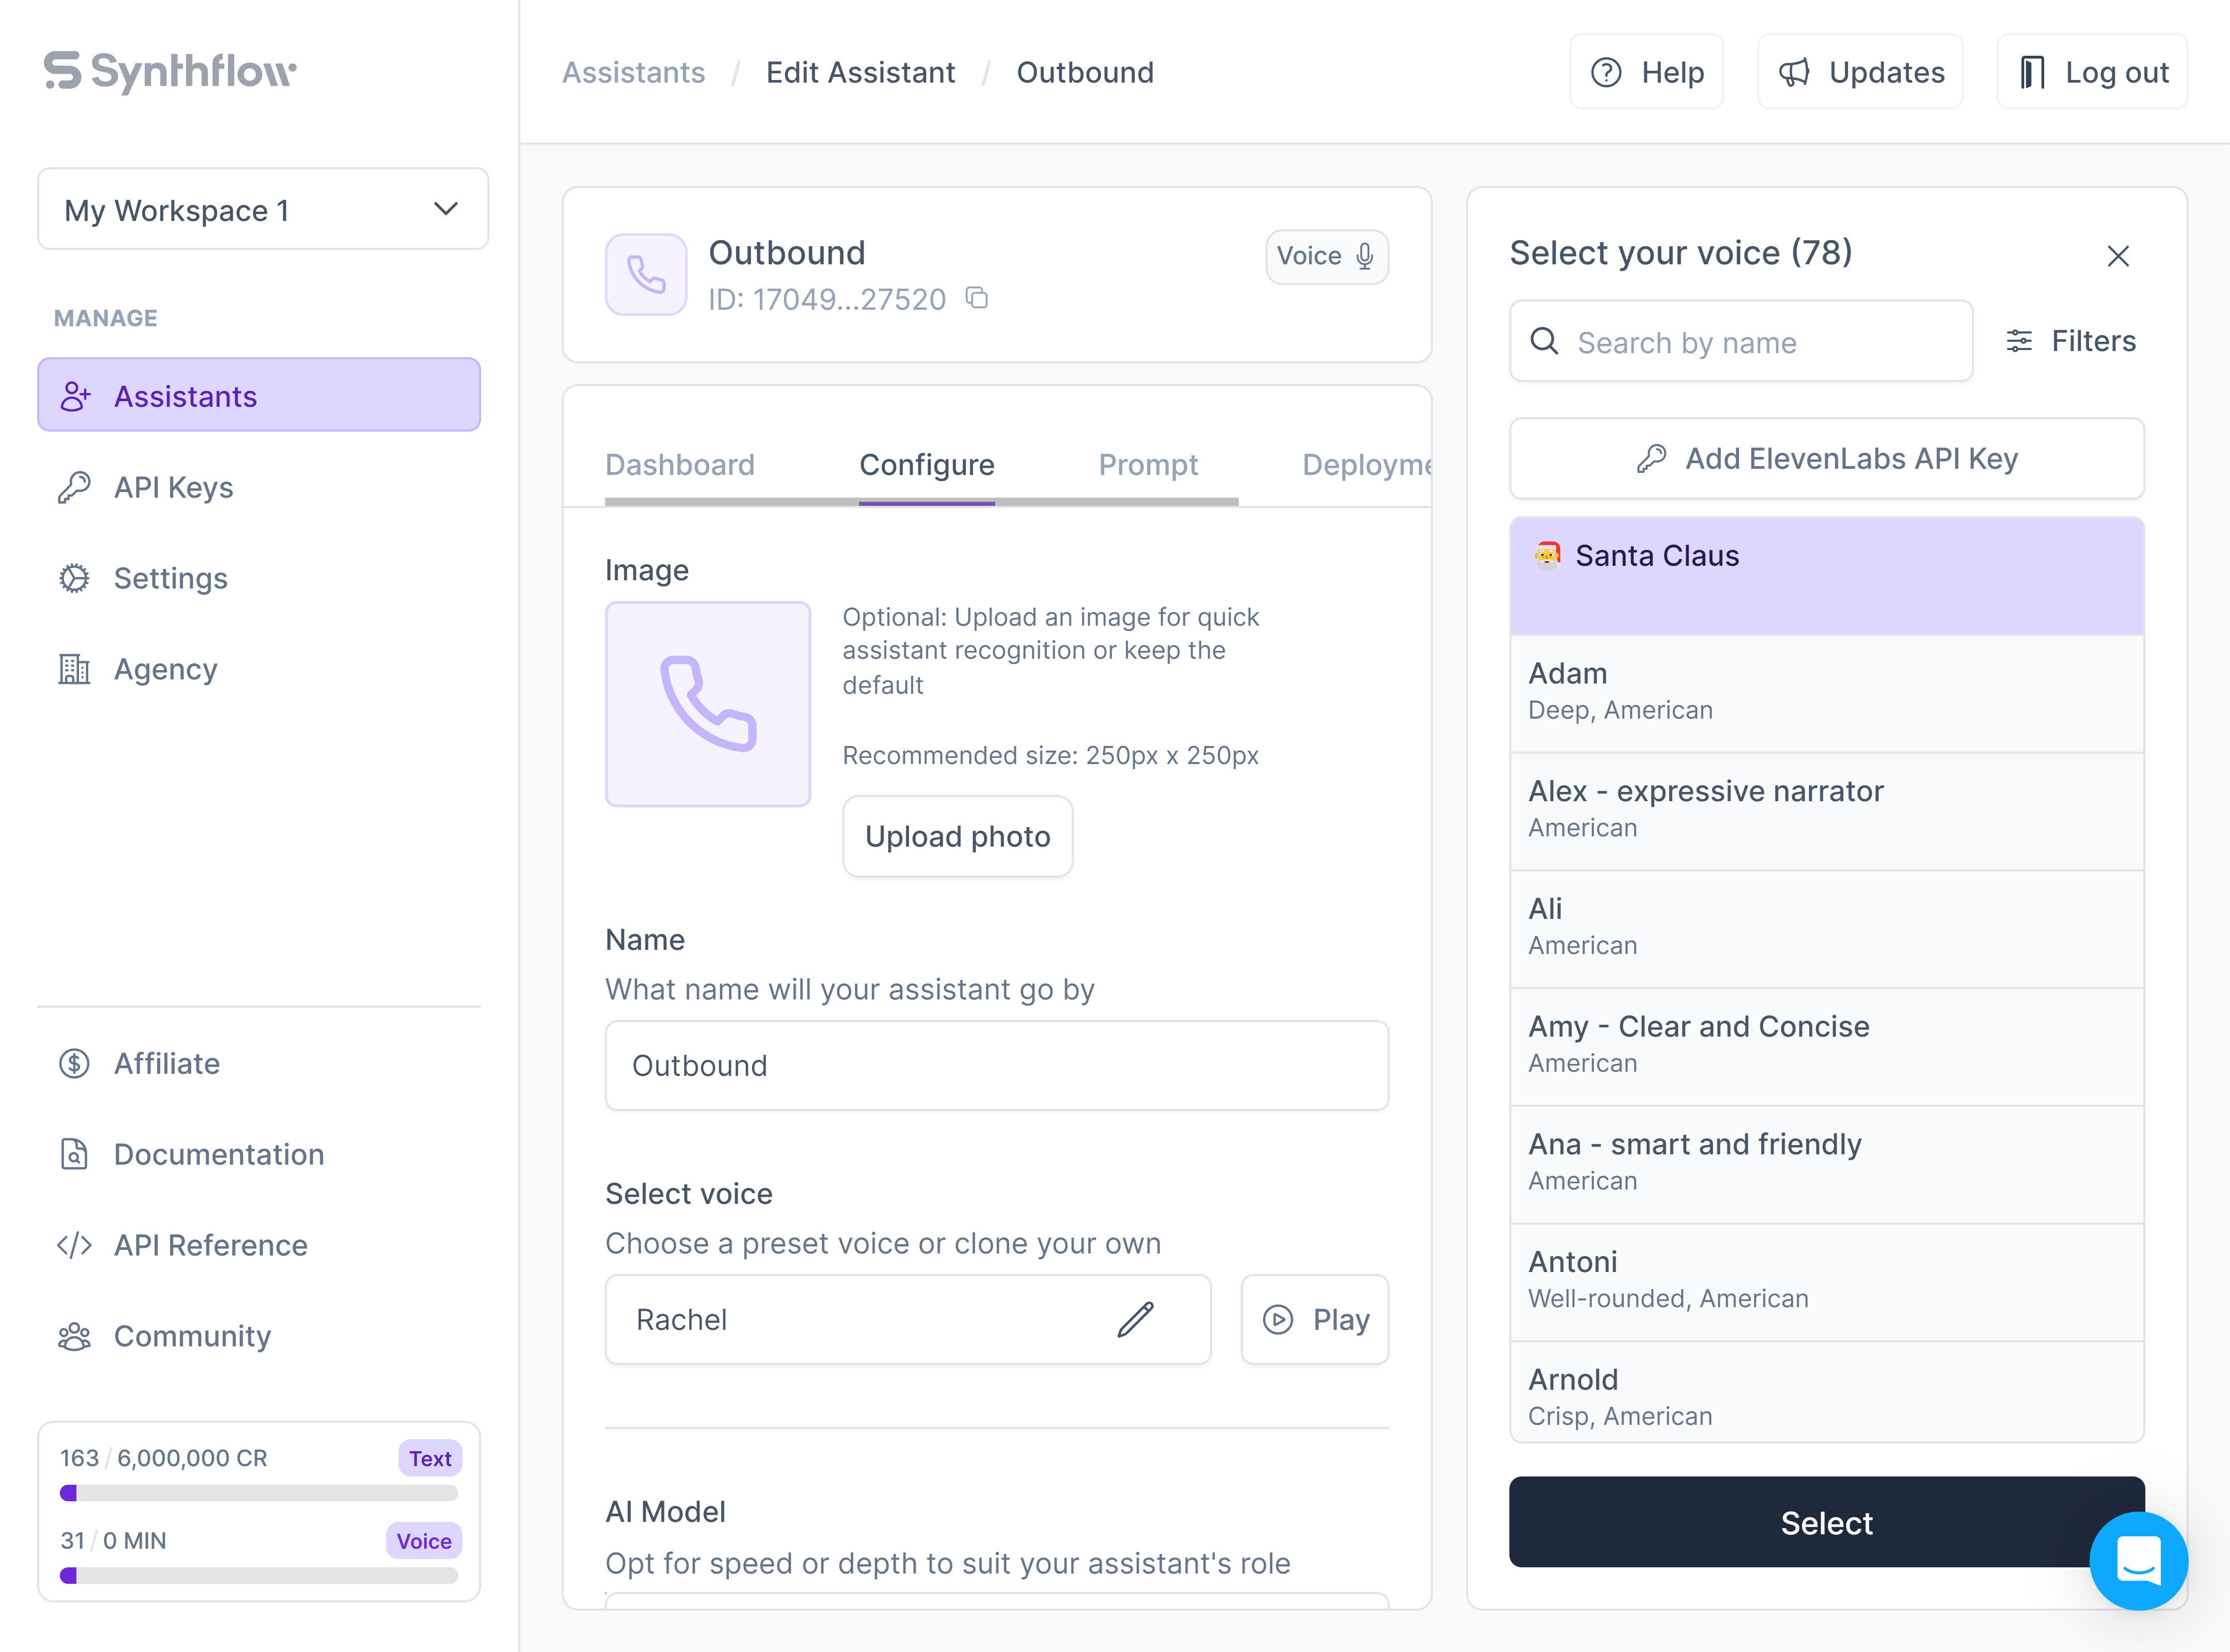
Task: Click the Text credits progress bar
Action: click(x=259, y=1493)
